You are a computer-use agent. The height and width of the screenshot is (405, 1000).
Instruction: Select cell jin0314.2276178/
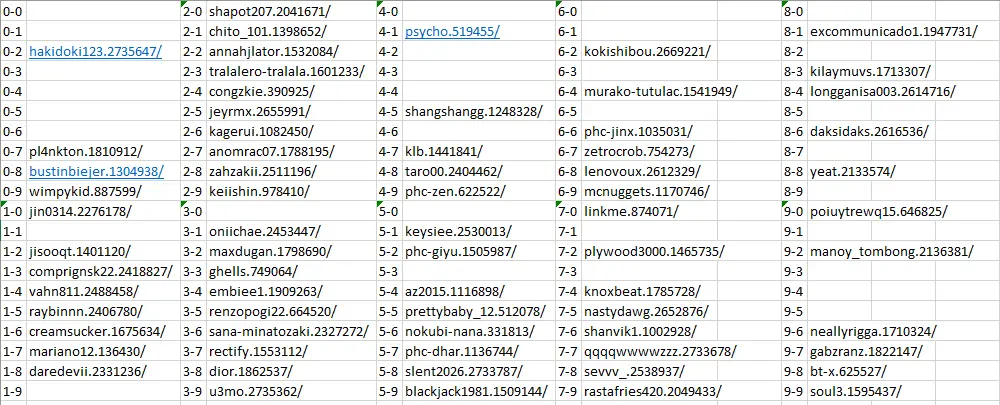click(x=103, y=211)
